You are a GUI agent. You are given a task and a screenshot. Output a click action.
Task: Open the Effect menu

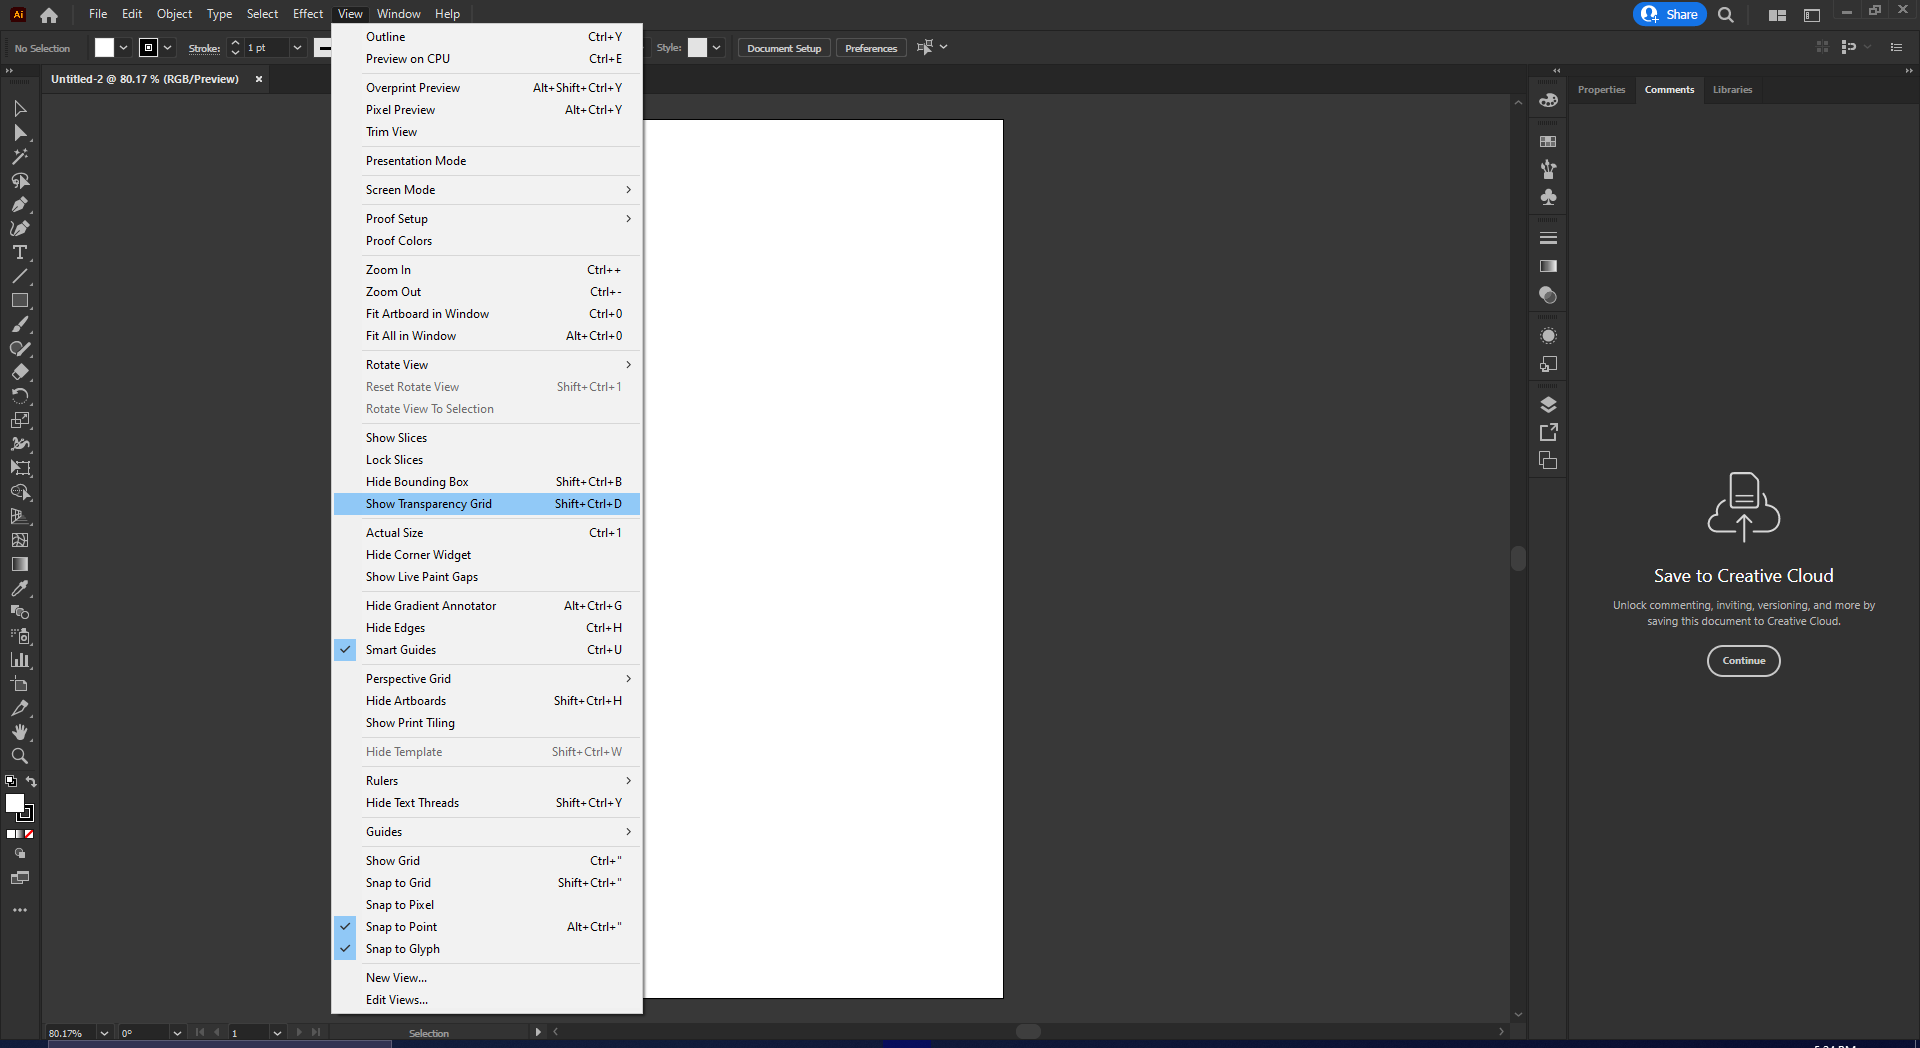click(308, 14)
